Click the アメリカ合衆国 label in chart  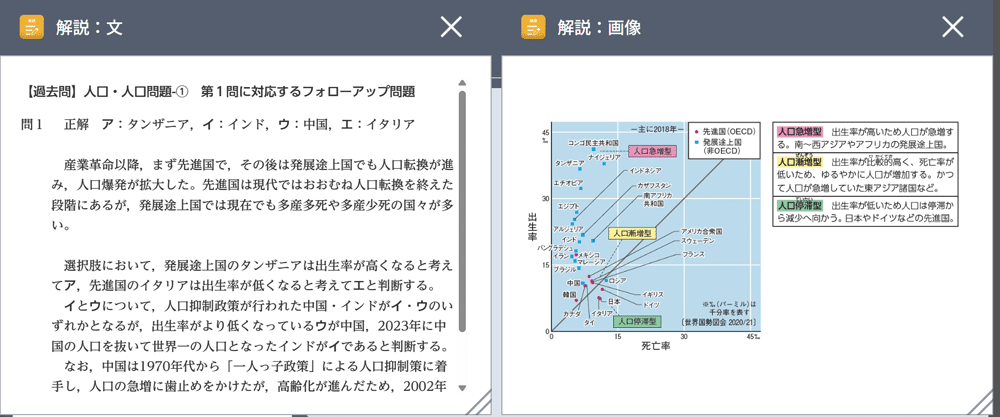[702, 231]
